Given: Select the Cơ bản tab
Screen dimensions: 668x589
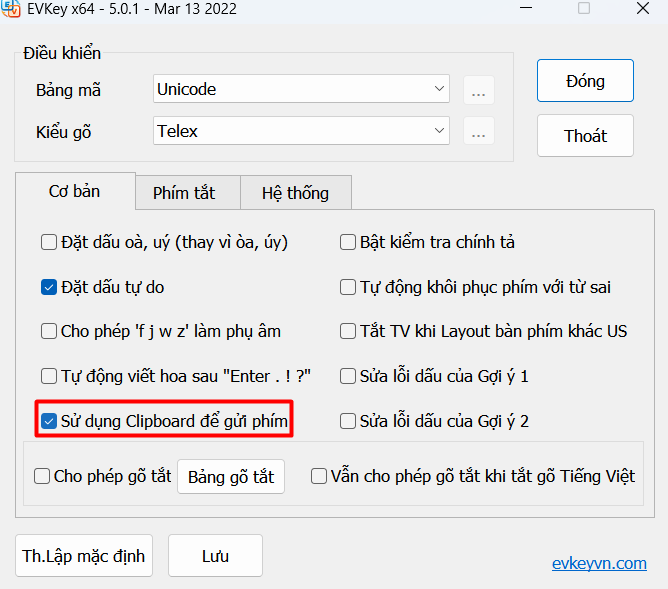Looking at the screenshot, I should pos(74,191).
